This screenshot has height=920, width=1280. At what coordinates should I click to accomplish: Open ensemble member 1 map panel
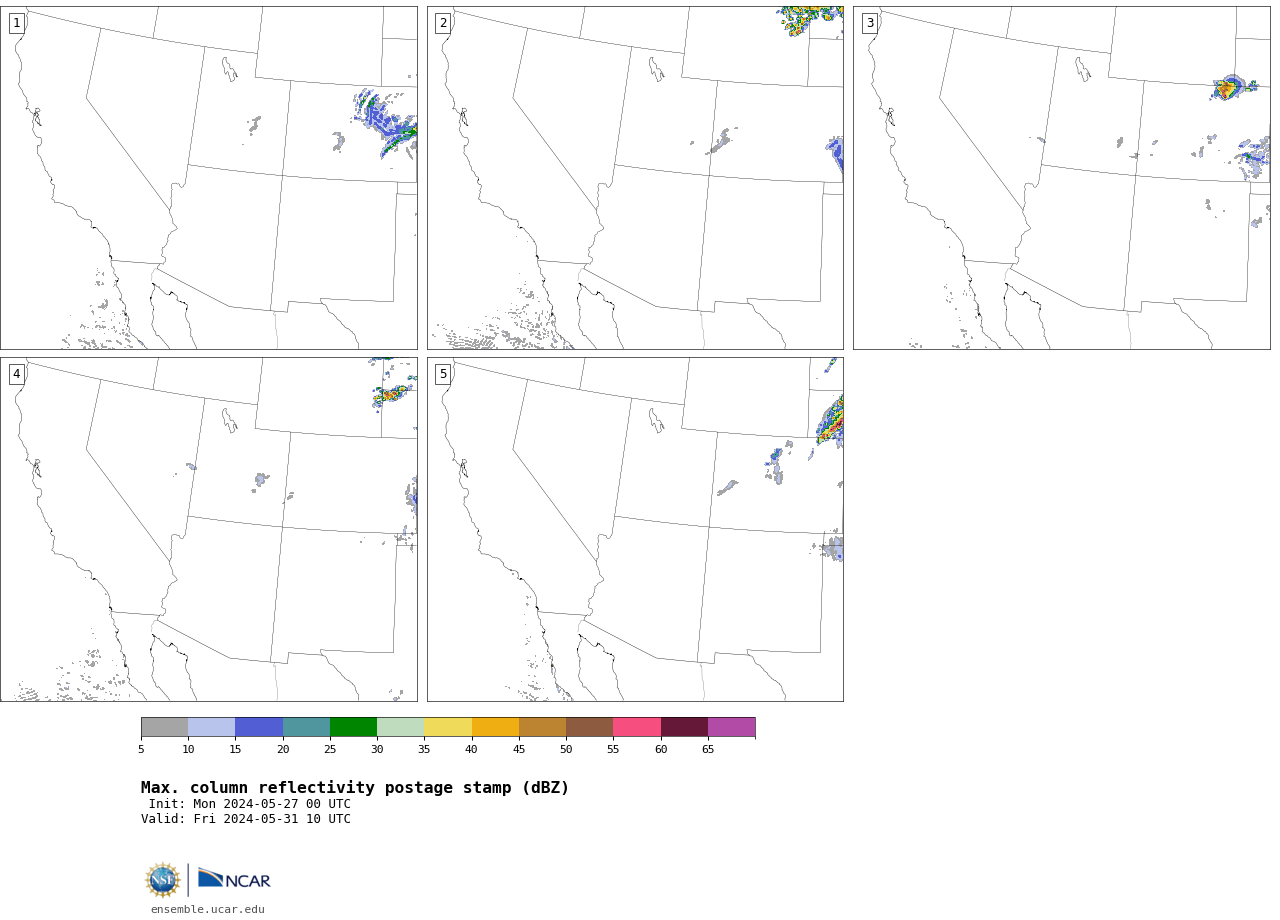click(x=208, y=178)
